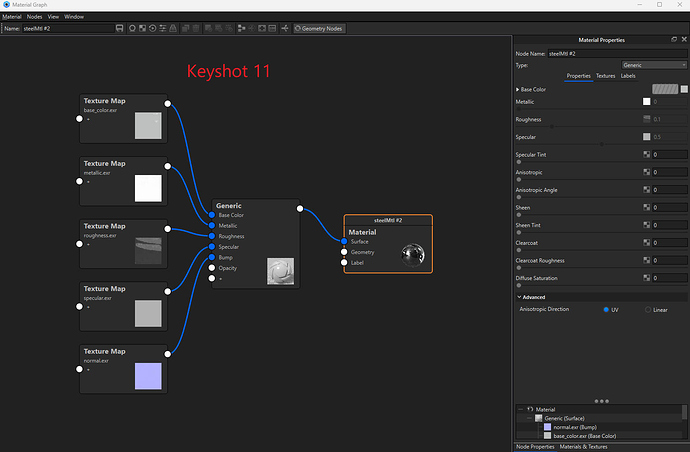The width and height of the screenshot is (690, 452).
Task: Select the UV anisotropic direction radio button
Action: pyautogui.click(x=606, y=310)
